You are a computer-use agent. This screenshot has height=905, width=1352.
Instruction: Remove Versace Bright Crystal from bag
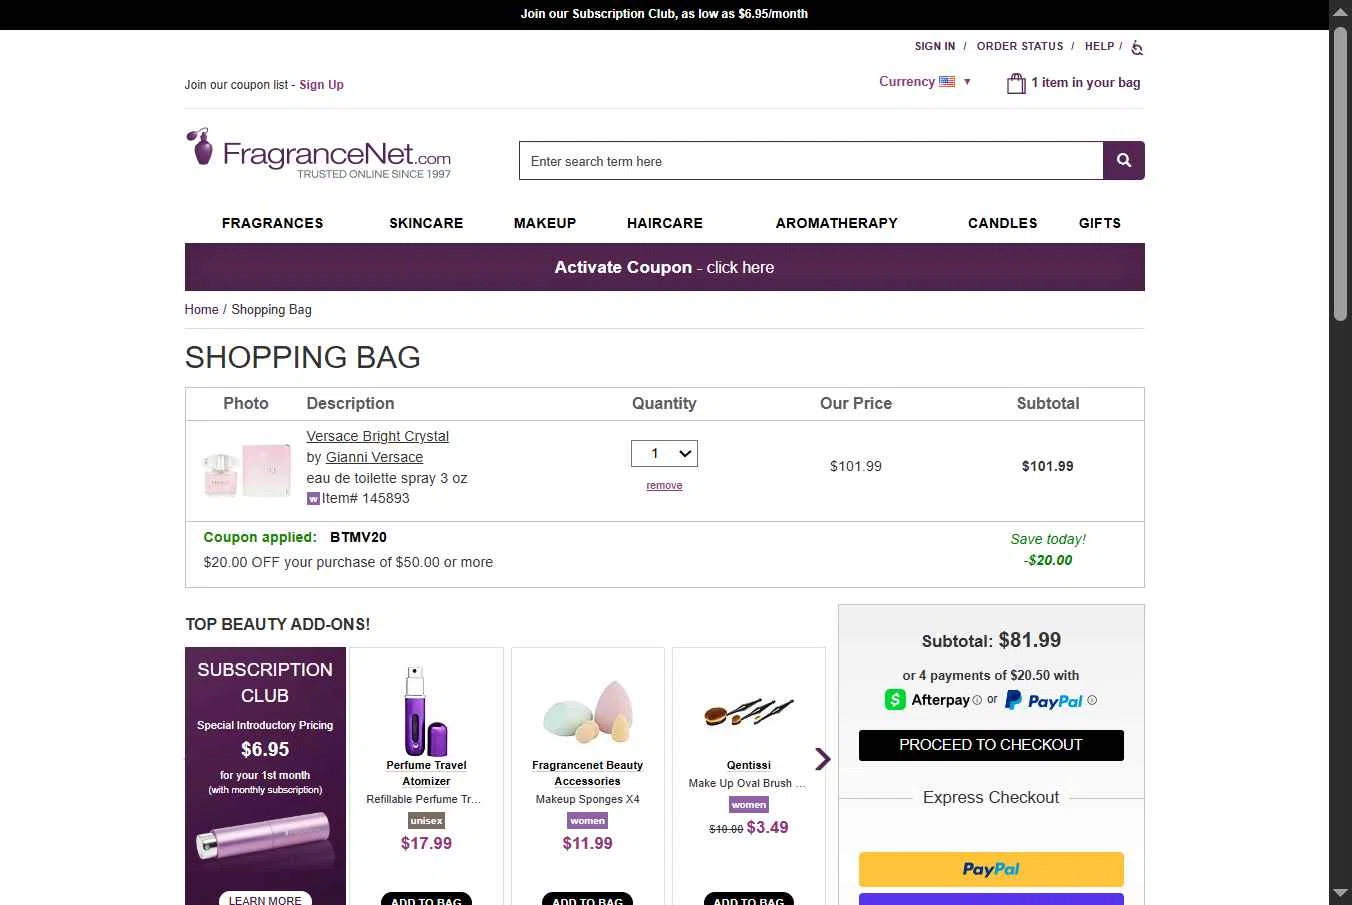664,486
